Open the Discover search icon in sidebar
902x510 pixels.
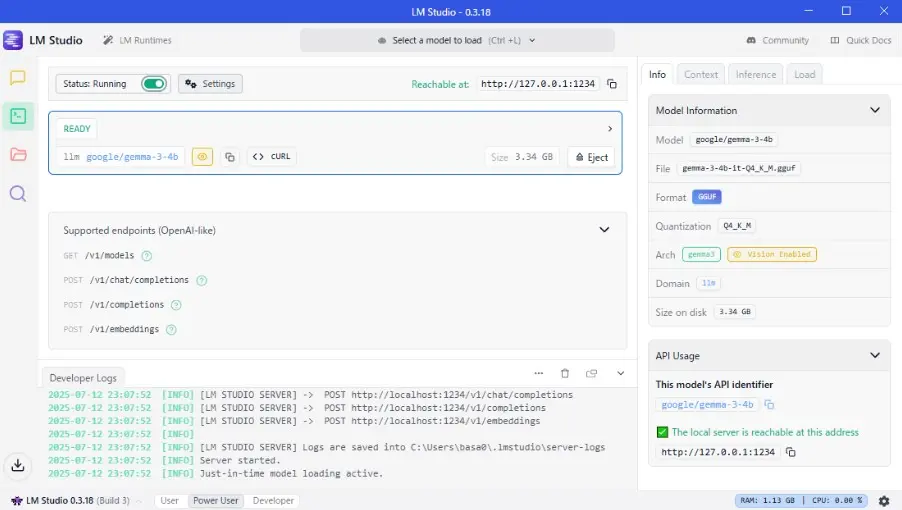[18, 193]
